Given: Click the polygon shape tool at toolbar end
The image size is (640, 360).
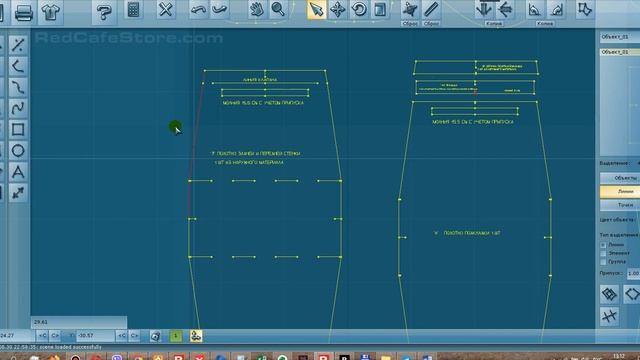Looking at the screenshot, I should pos(584,9).
